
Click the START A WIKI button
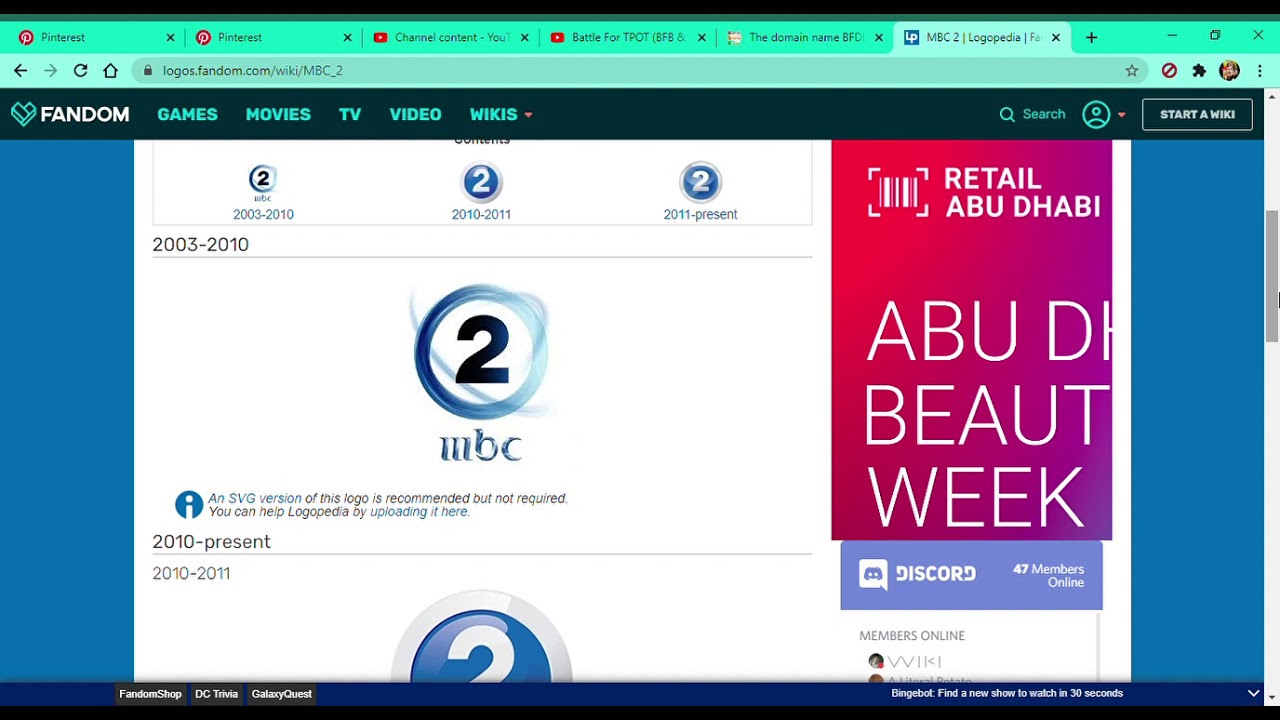click(x=1197, y=114)
